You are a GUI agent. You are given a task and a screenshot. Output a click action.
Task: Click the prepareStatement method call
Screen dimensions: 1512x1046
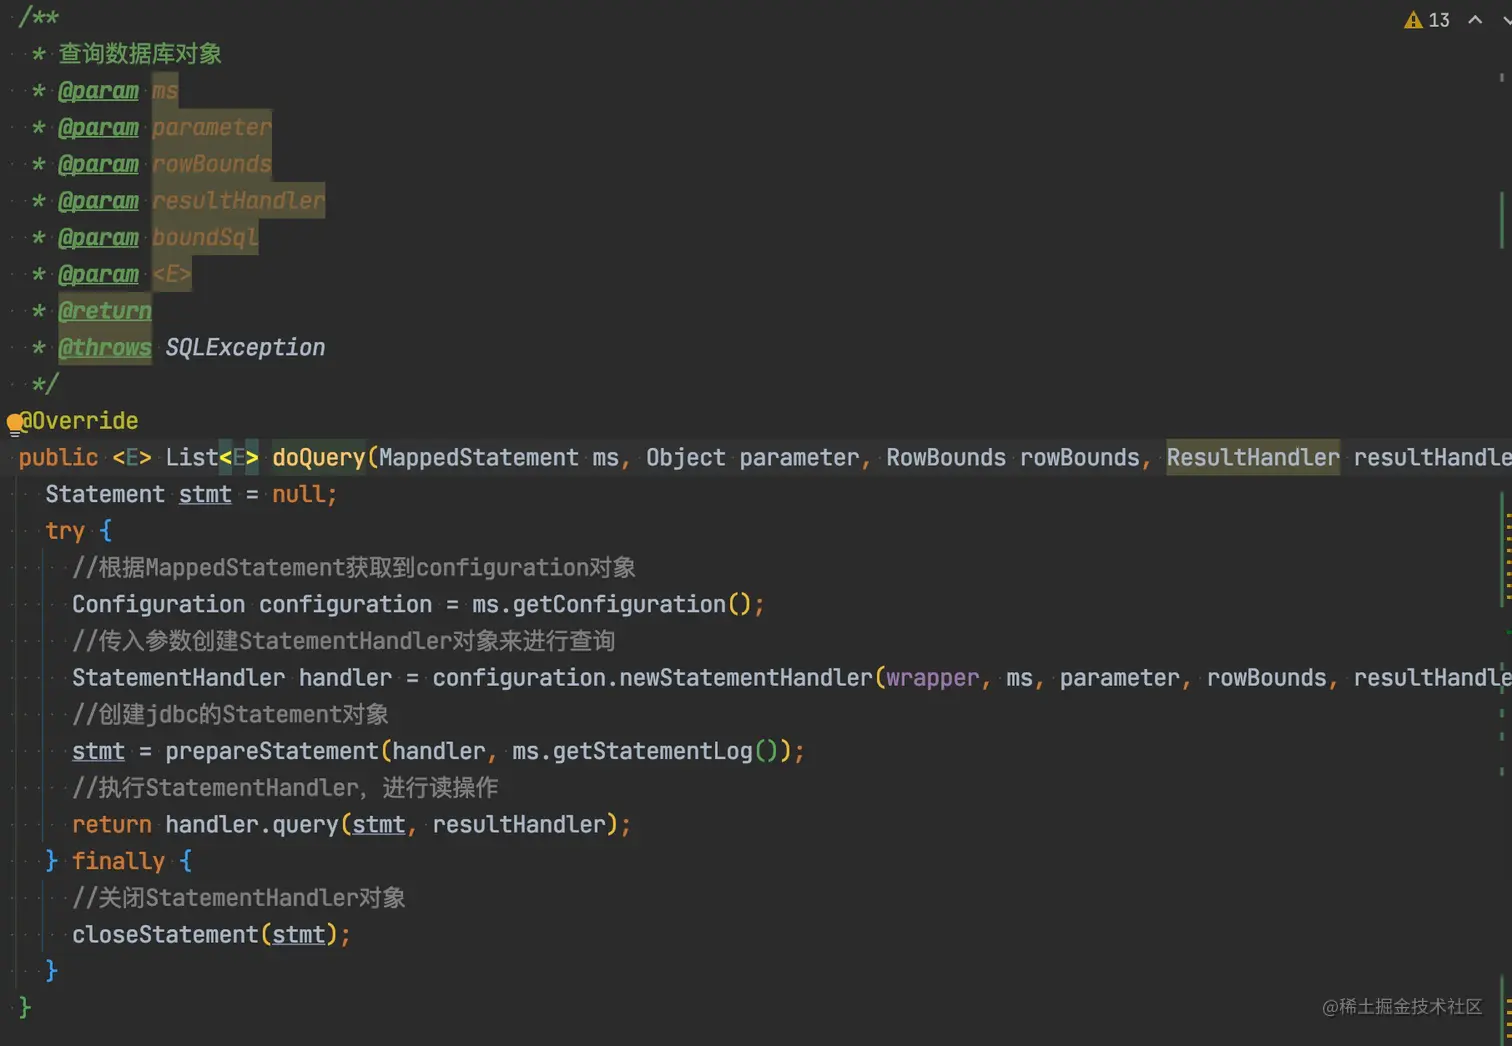pyautogui.click(x=271, y=751)
